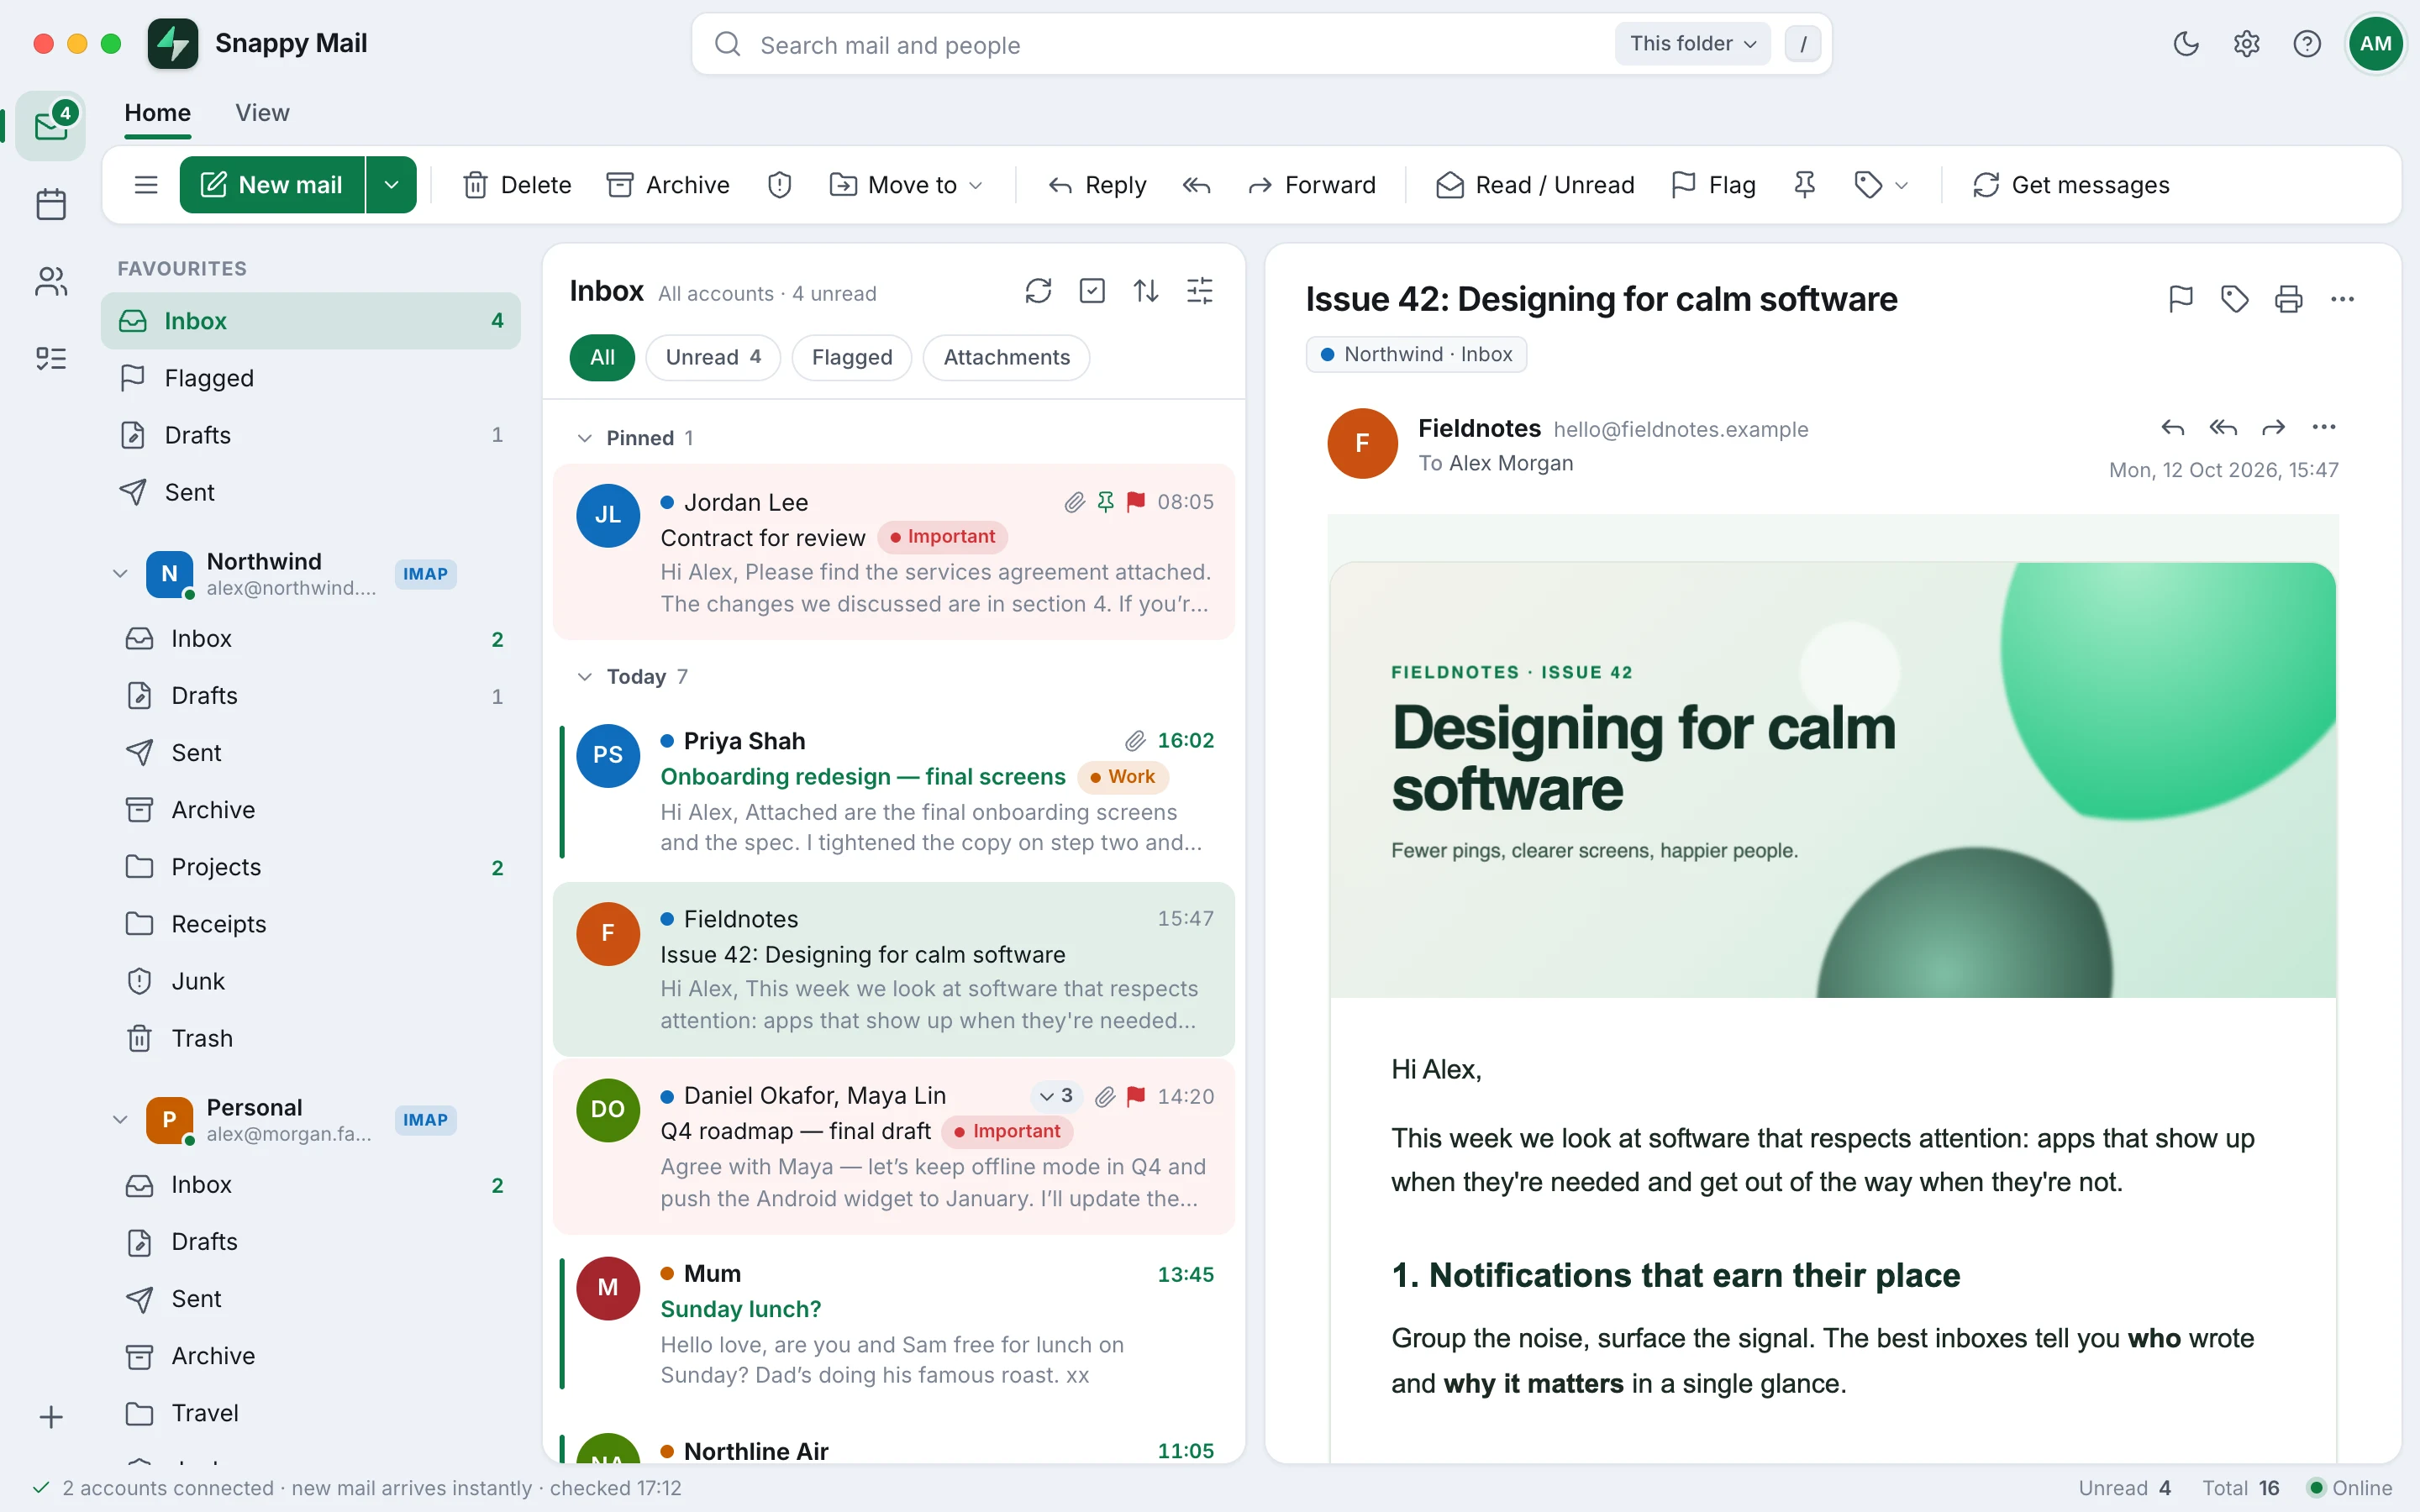2420x1512 pixels.
Task: Select the Unread 4 filter chip
Action: click(713, 357)
